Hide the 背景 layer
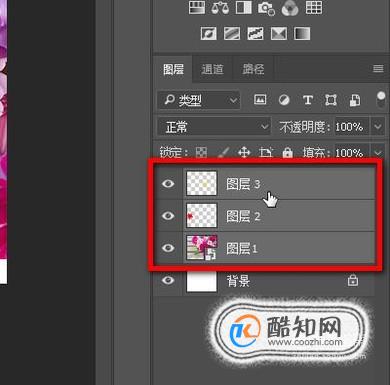The image size is (390, 385). click(x=168, y=280)
